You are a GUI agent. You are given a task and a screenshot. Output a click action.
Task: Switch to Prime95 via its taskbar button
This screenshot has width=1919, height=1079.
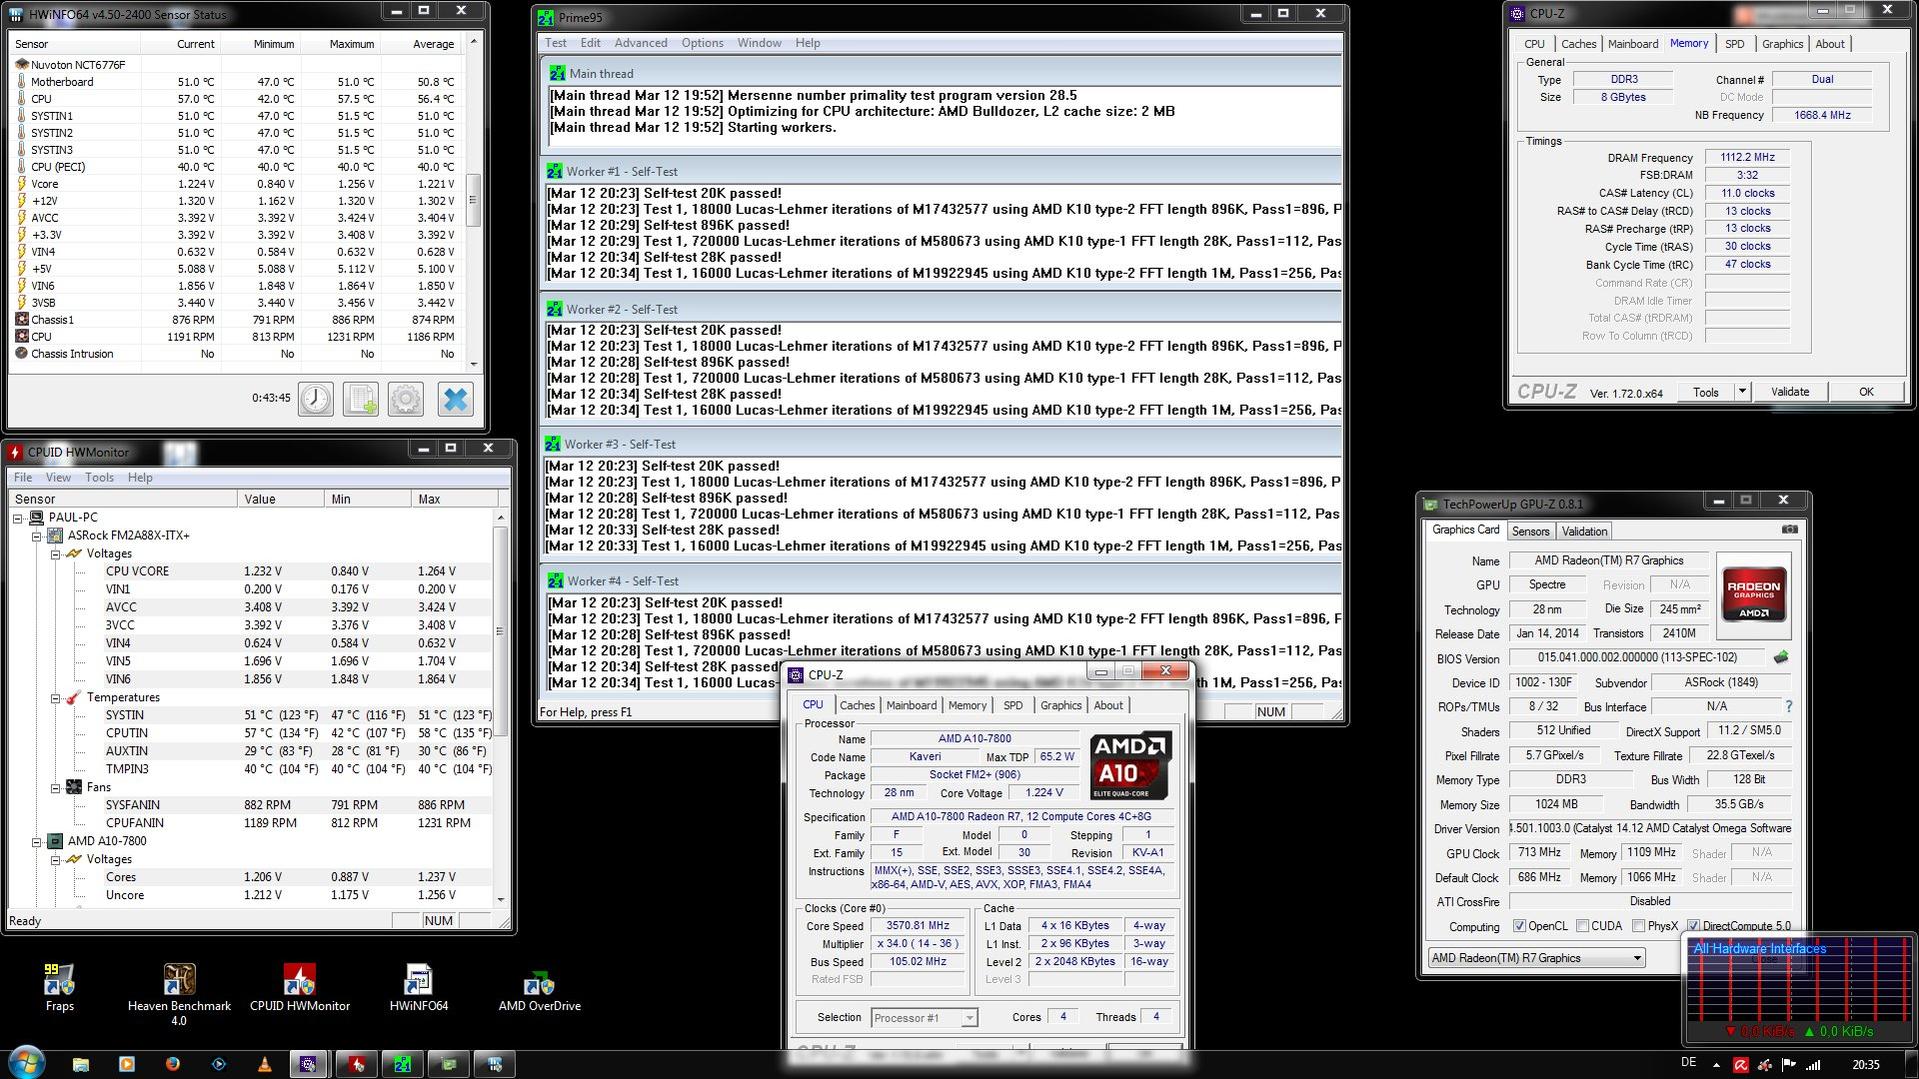(403, 1064)
